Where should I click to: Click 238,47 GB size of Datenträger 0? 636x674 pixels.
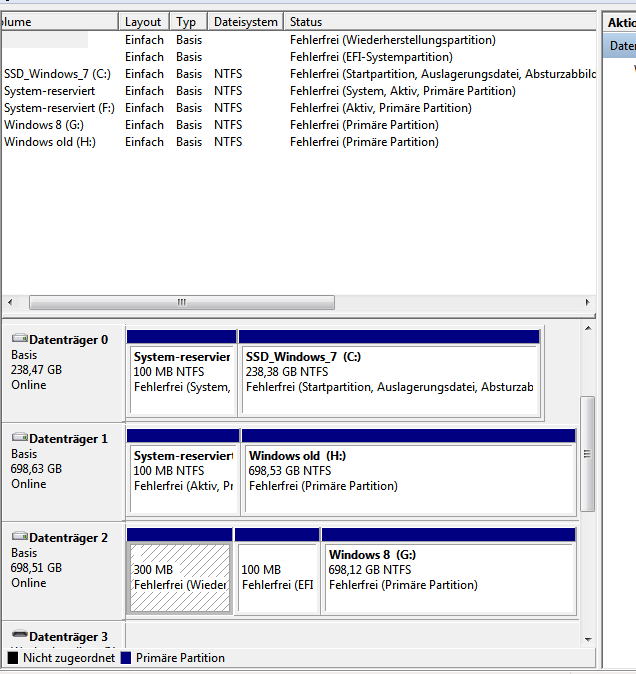[x=37, y=370]
